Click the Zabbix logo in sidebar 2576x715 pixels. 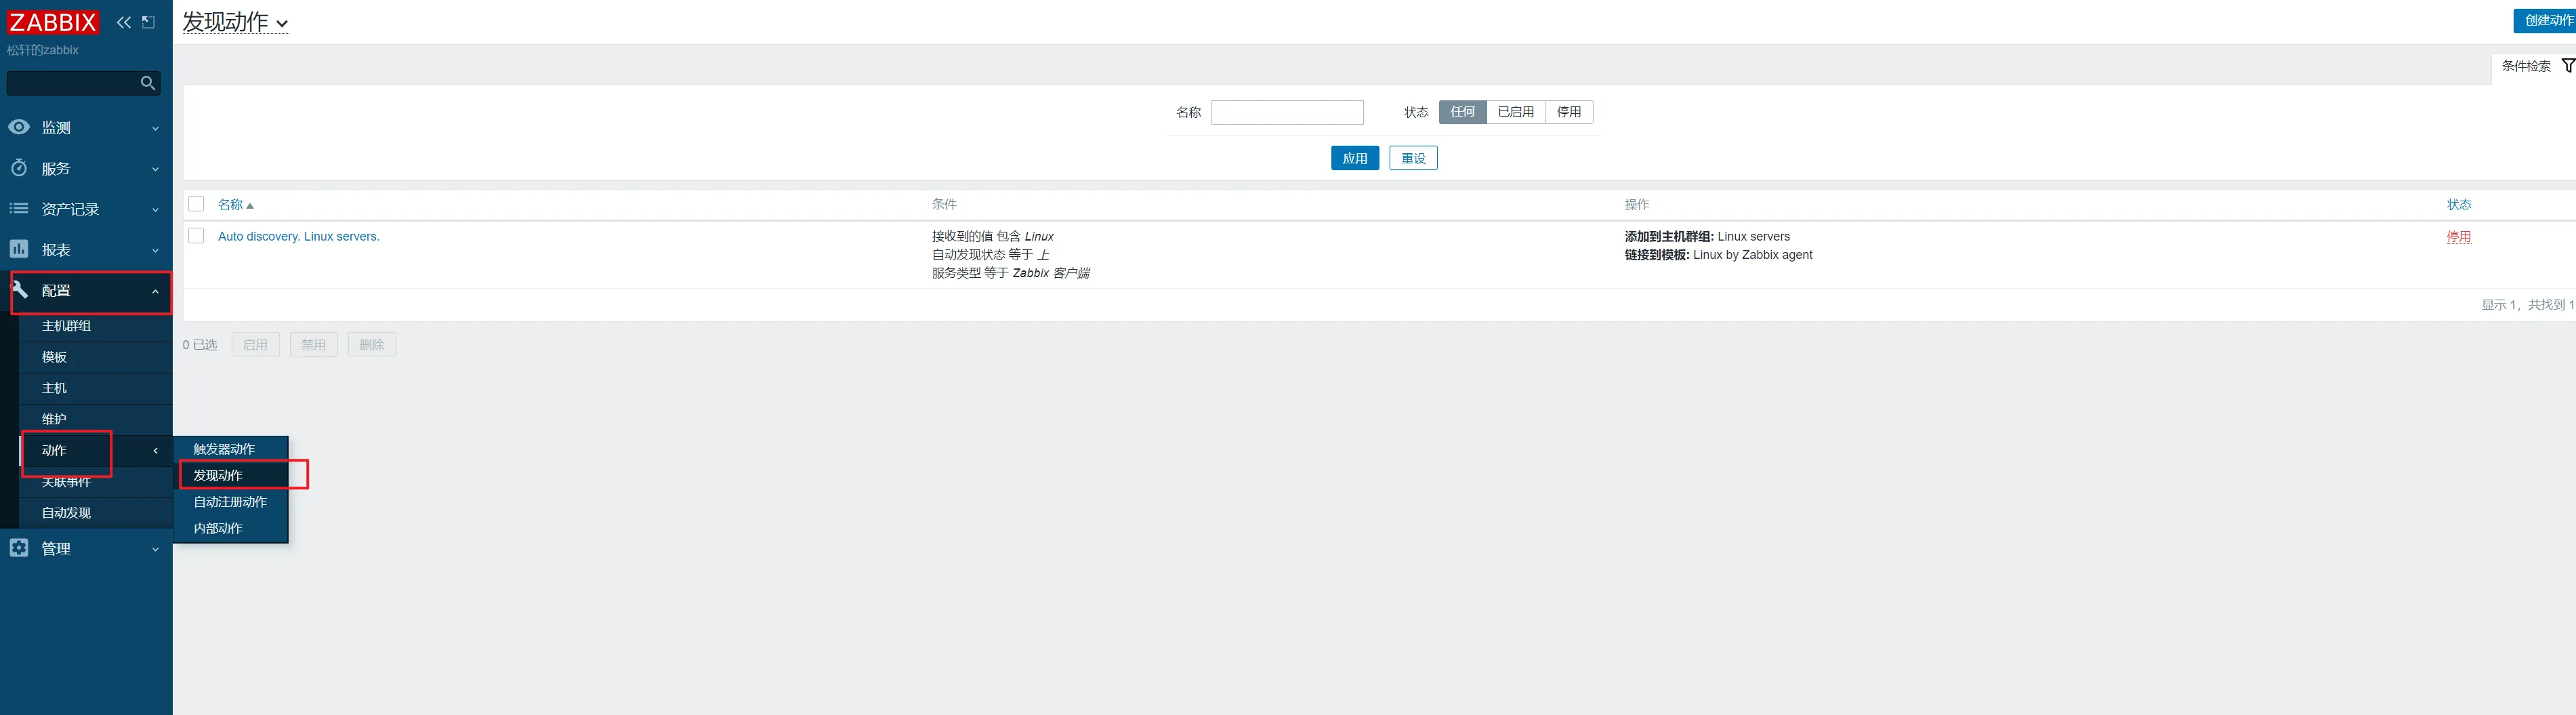click(53, 22)
